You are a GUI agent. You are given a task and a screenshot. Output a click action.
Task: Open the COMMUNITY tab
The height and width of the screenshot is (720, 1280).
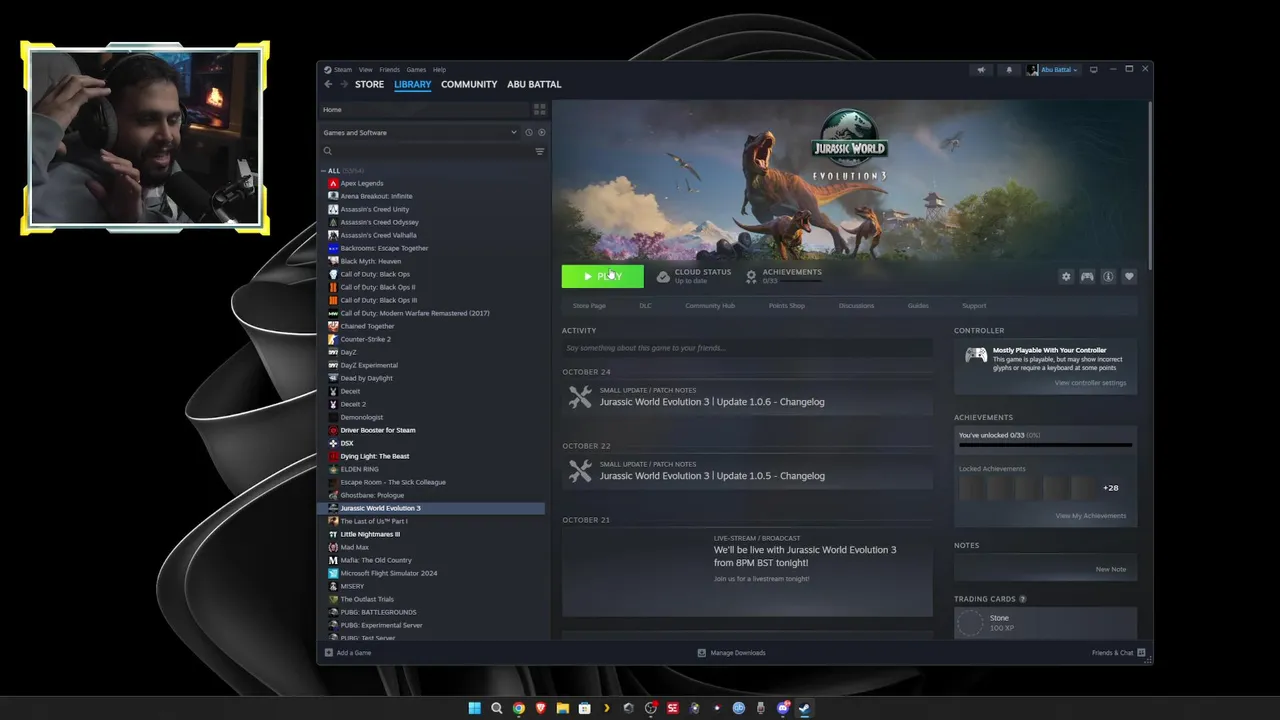469,84
